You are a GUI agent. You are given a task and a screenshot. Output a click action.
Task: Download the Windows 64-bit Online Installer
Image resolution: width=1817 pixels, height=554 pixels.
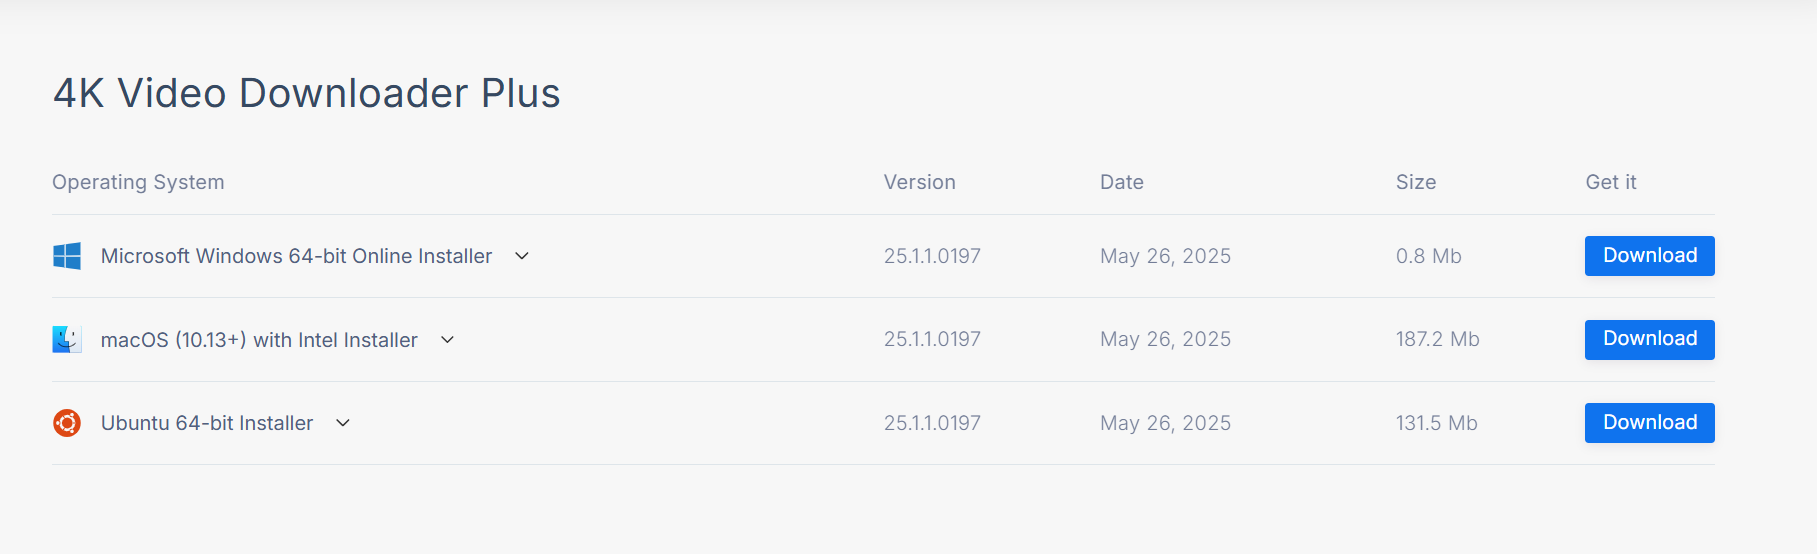click(1649, 256)
